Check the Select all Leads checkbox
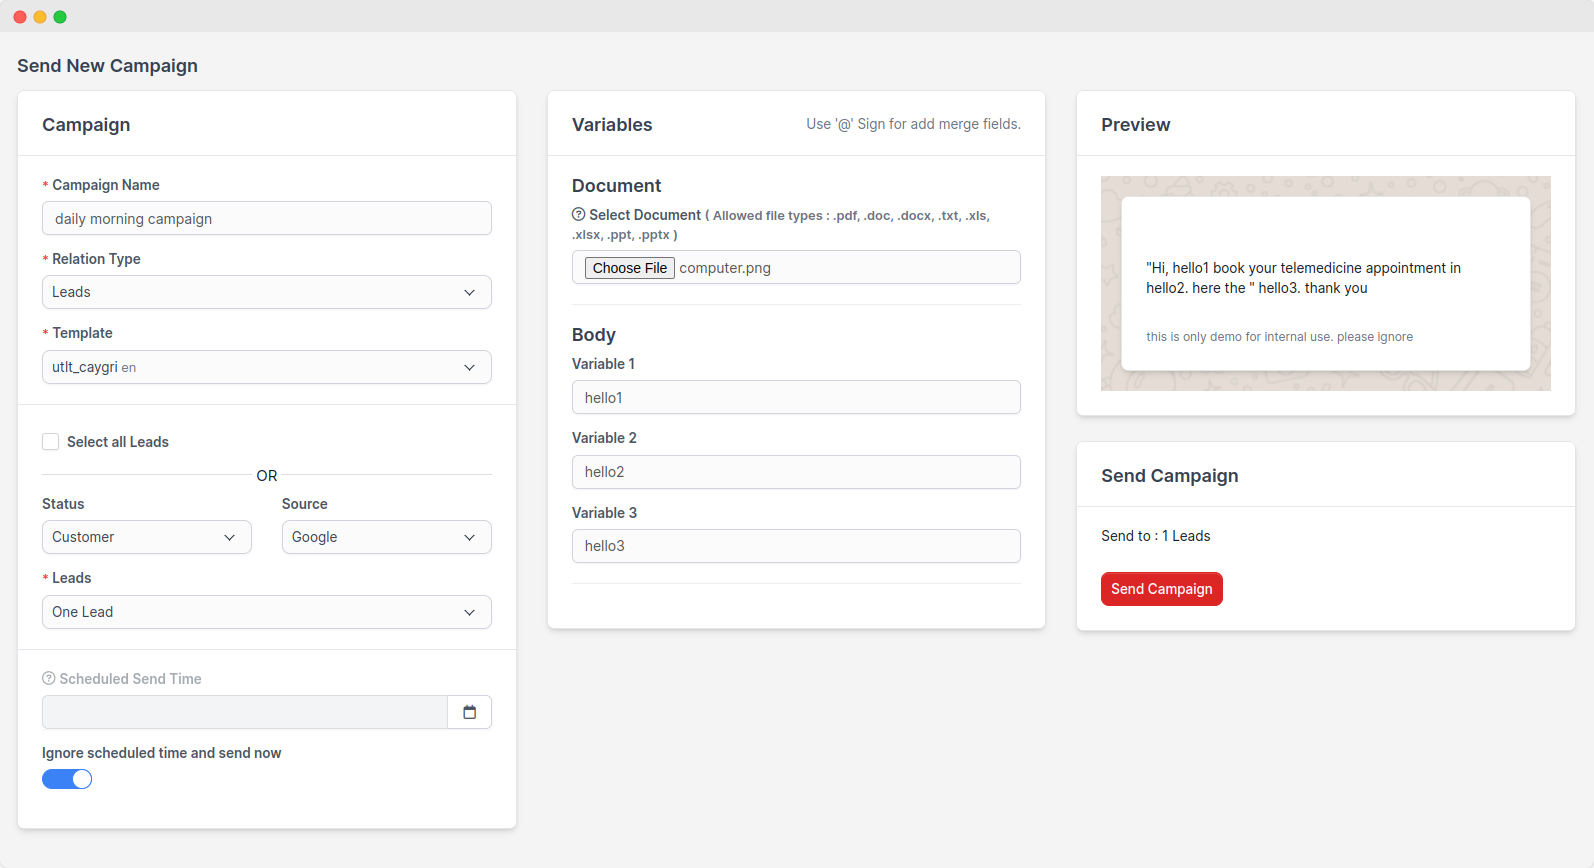This screenshot has width=1594, height=868. point(51,442)
